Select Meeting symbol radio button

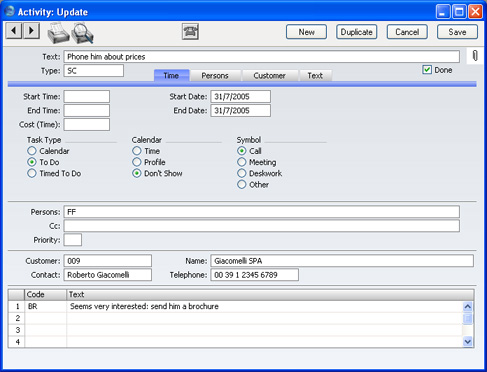tap(242, 162)
